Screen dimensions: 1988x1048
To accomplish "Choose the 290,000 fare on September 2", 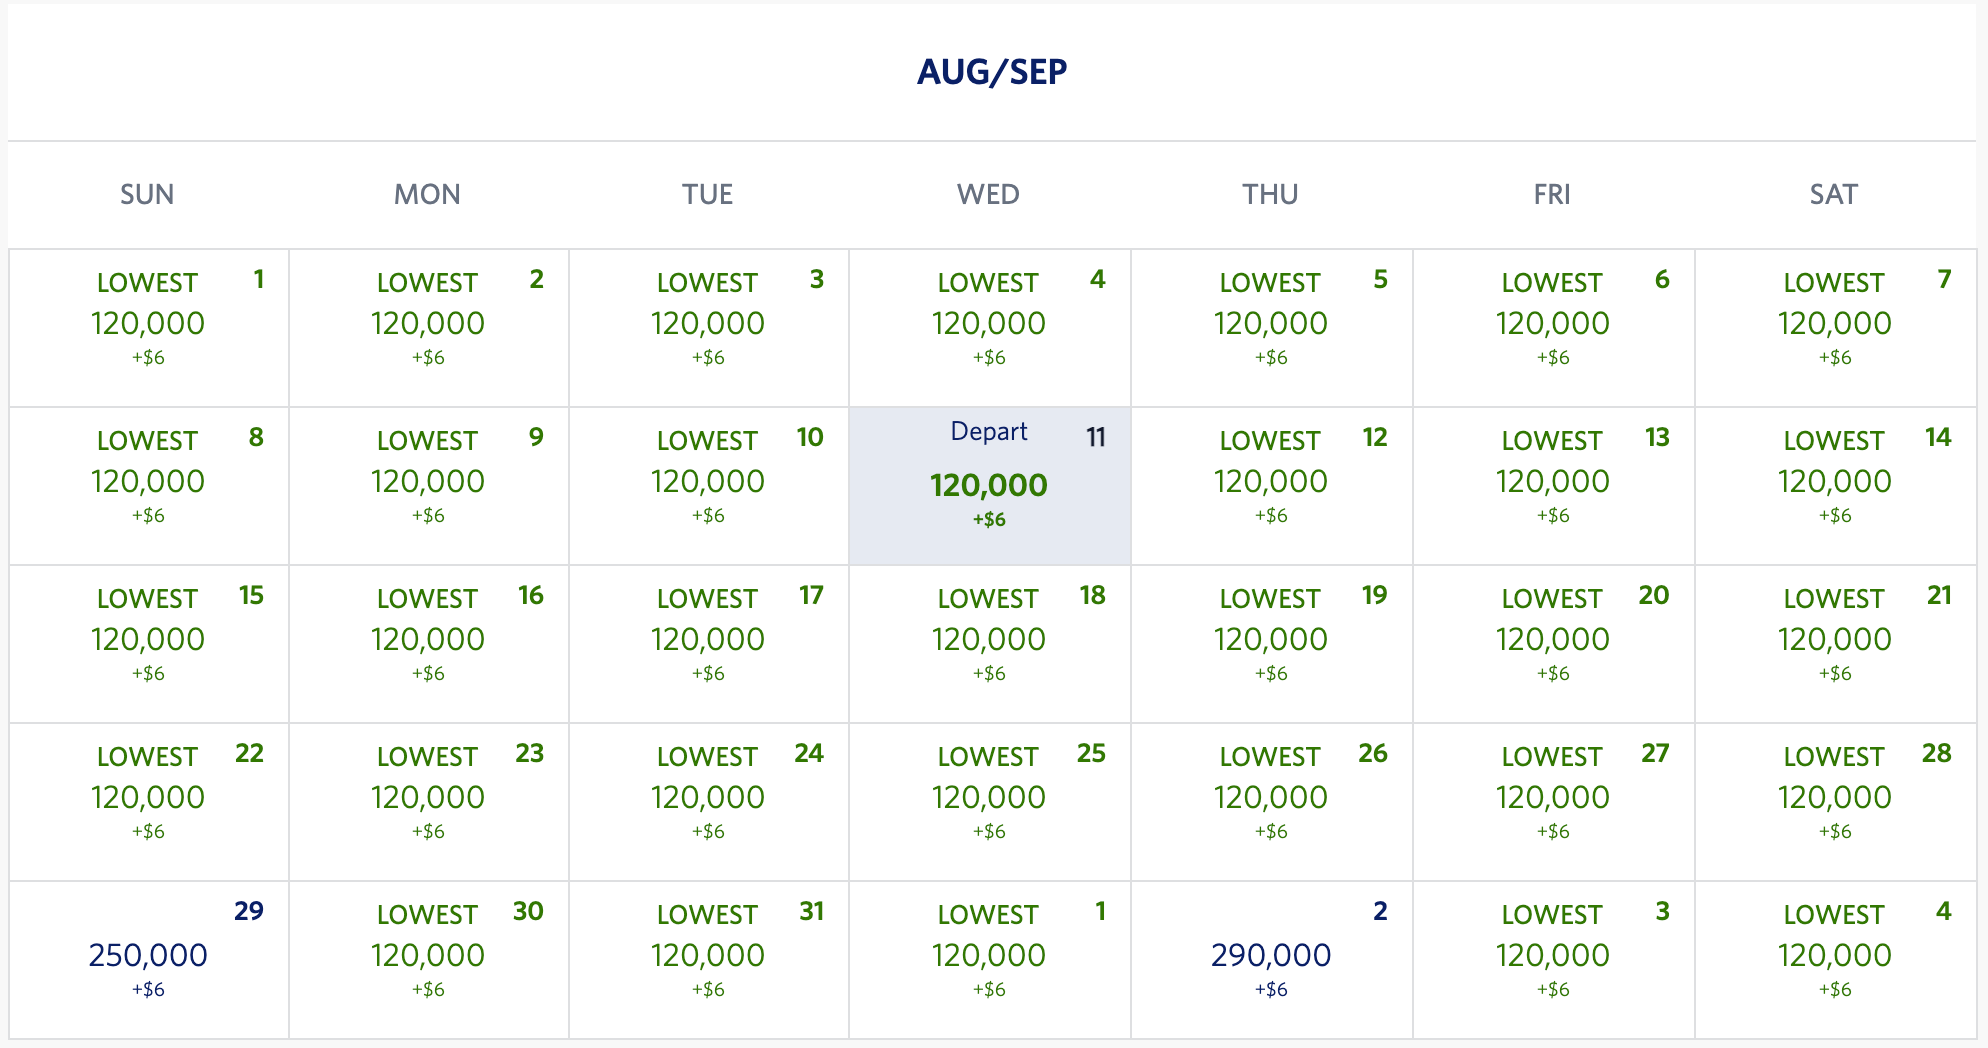I will click(1270, 957).
